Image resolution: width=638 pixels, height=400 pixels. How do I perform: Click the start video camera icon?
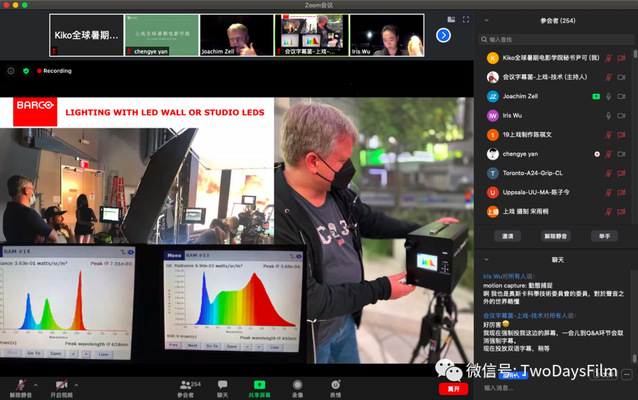62,384
